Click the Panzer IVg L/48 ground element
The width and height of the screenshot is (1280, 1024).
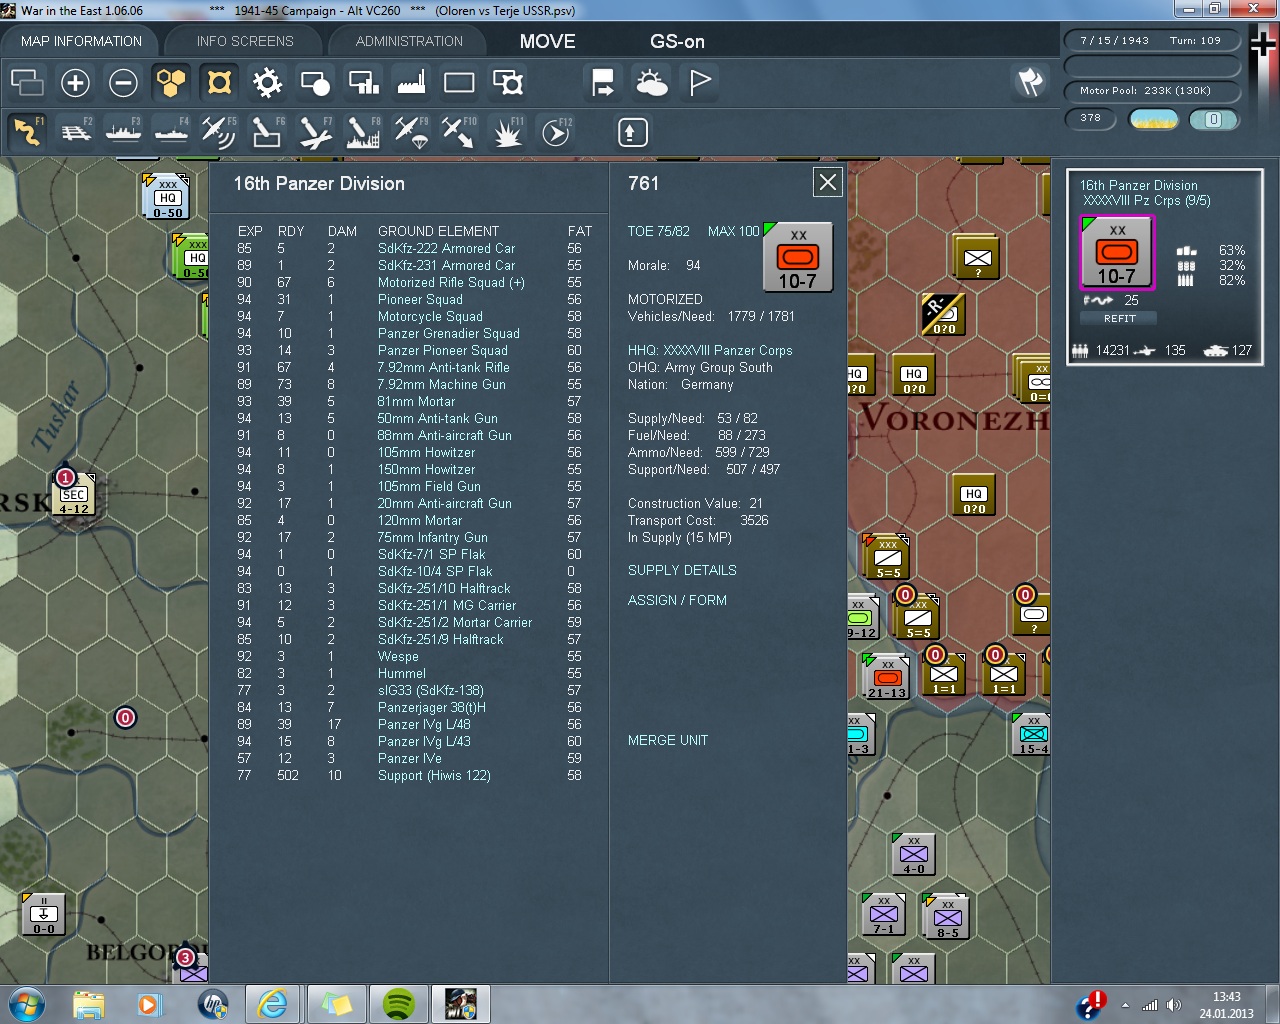click(424, 724)
